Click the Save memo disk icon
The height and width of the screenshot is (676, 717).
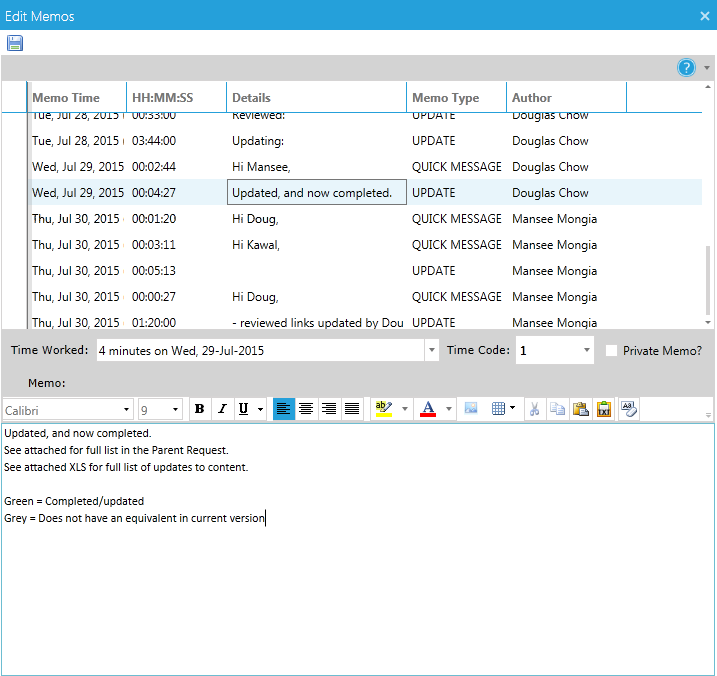click(x=15, y=43)
